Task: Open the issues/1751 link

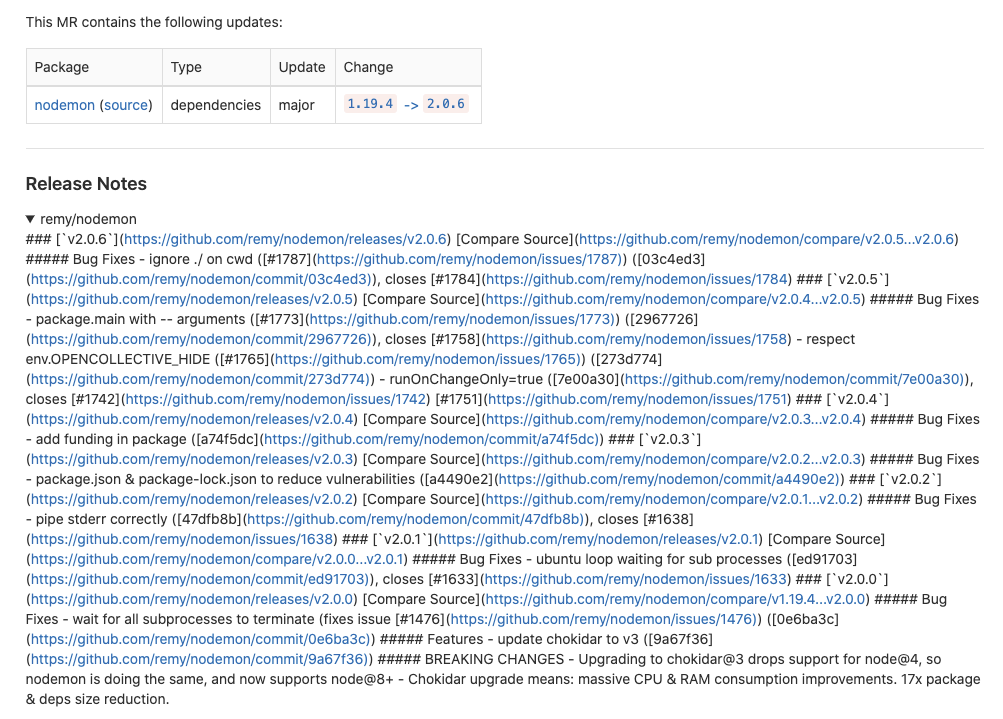Action: point(638,399)
